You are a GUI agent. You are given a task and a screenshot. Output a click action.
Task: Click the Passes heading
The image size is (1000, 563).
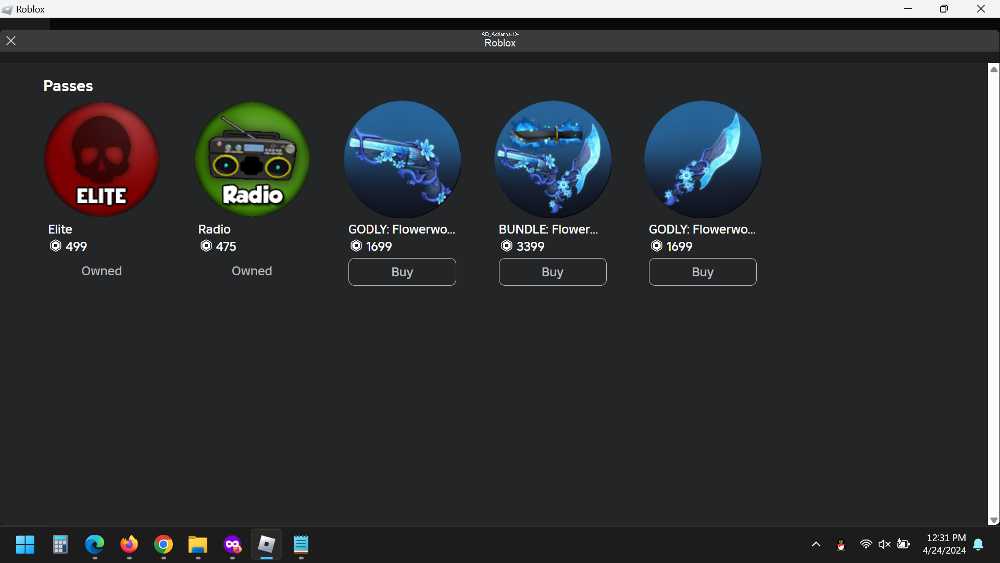(x=68, y=86)
